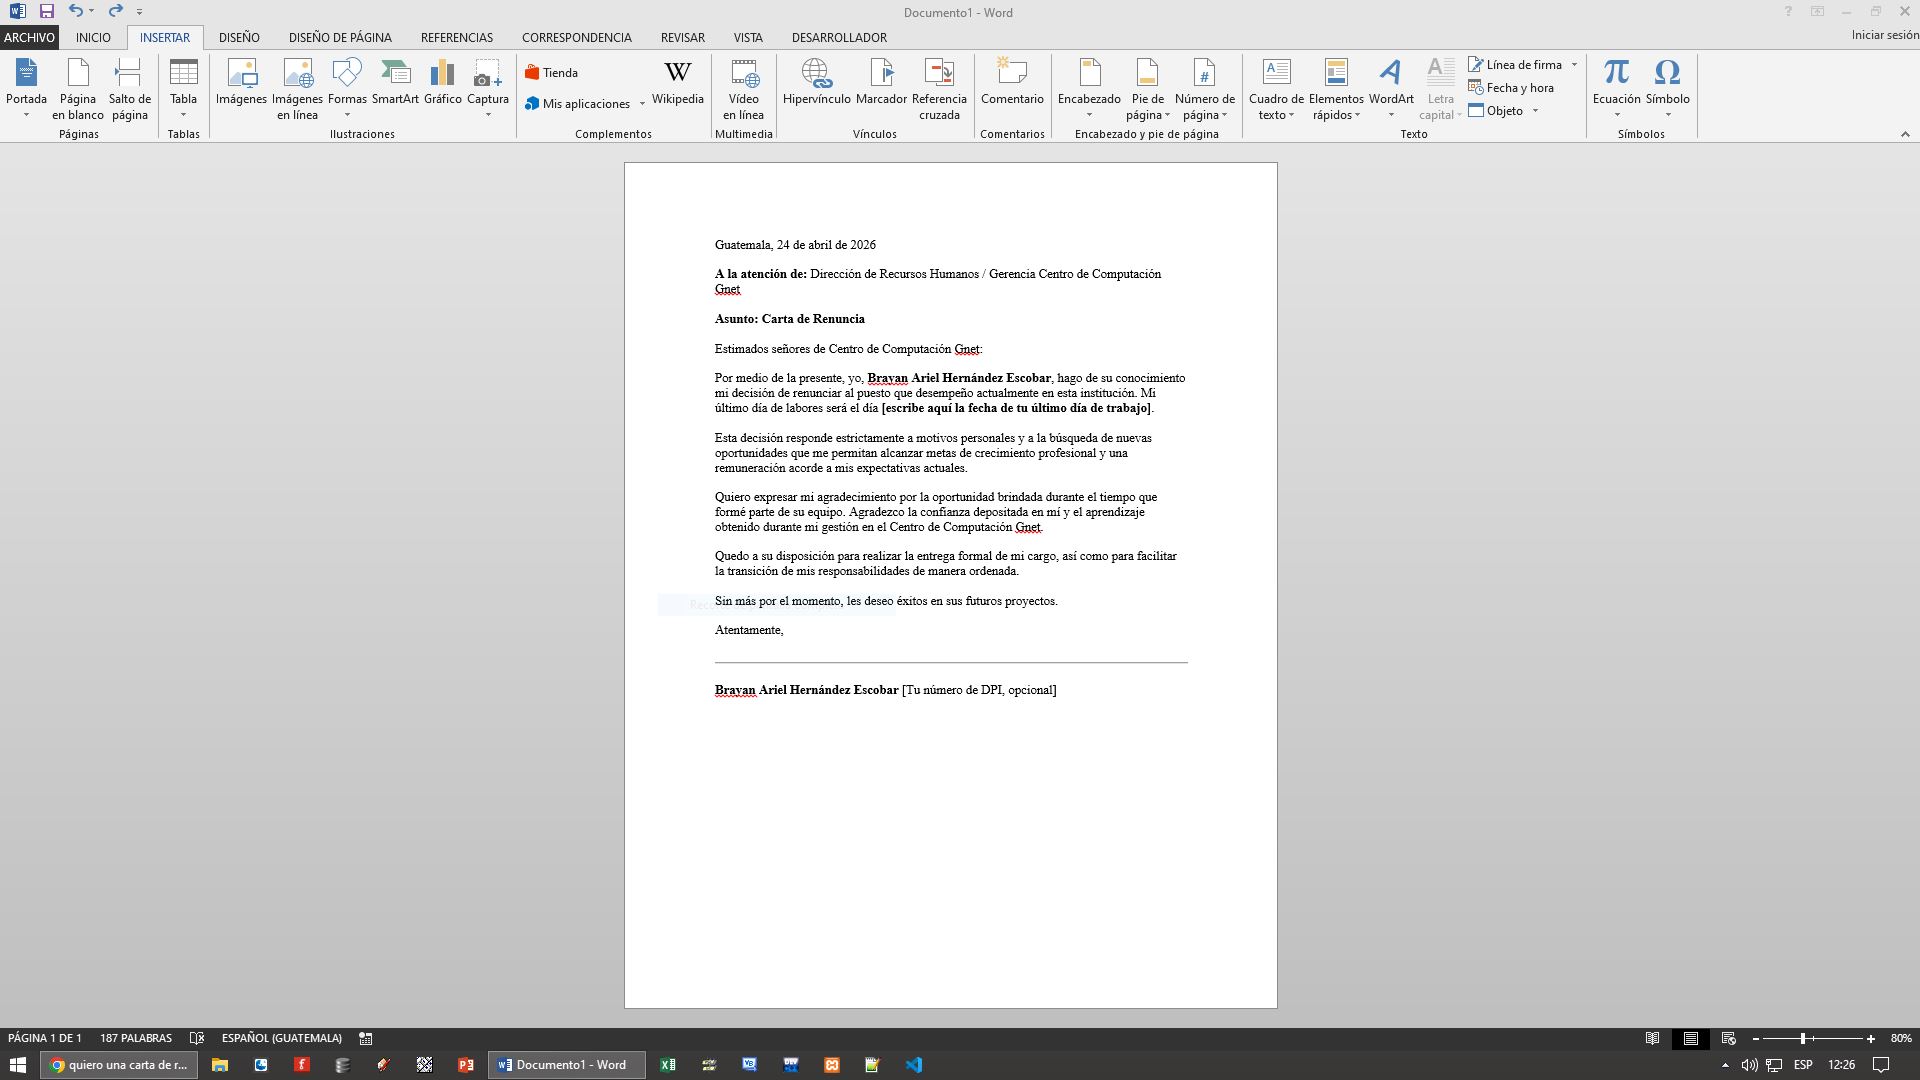
Task: Click the SmartArt icon
Action: 395,73
